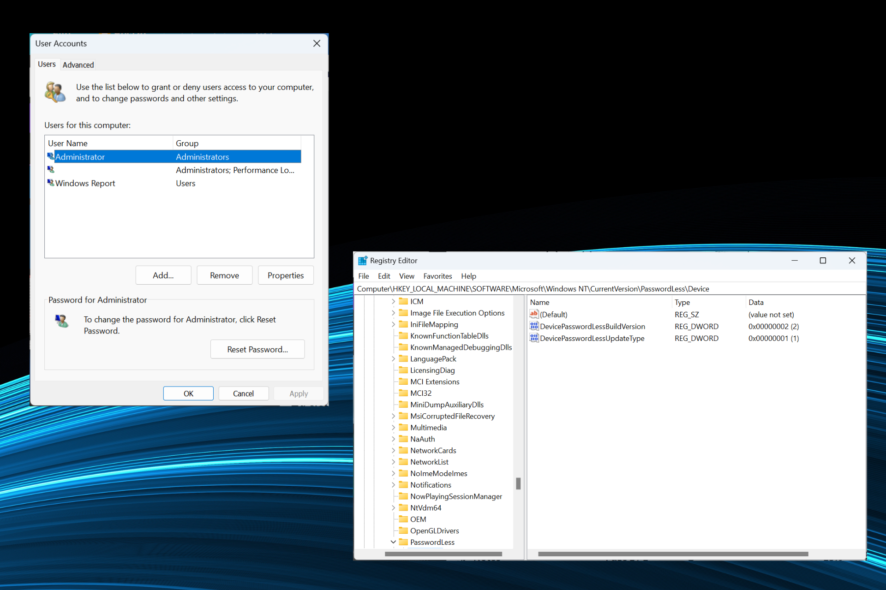
Task: Open the Edit menu in Registry Editor
Action: [x=384, y=276]
